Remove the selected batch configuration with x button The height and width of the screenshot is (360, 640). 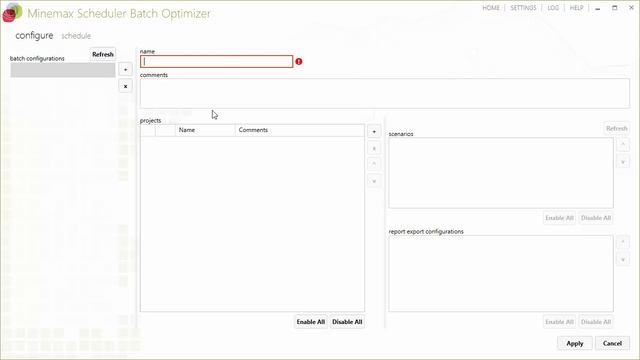(125, 87)
